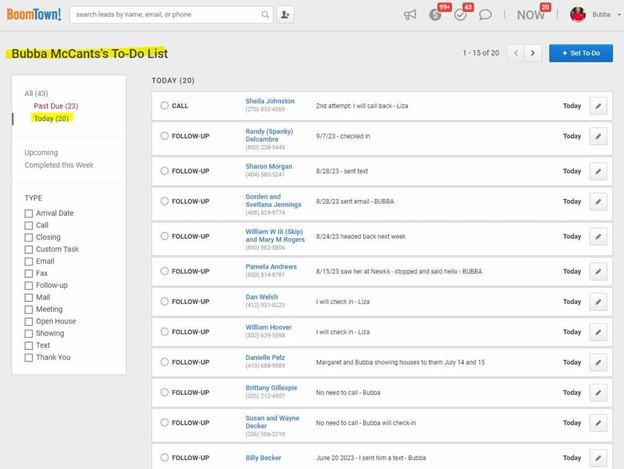The image size is (624, 469).
Task: Check the Email type filter
Action: [29, 262]
